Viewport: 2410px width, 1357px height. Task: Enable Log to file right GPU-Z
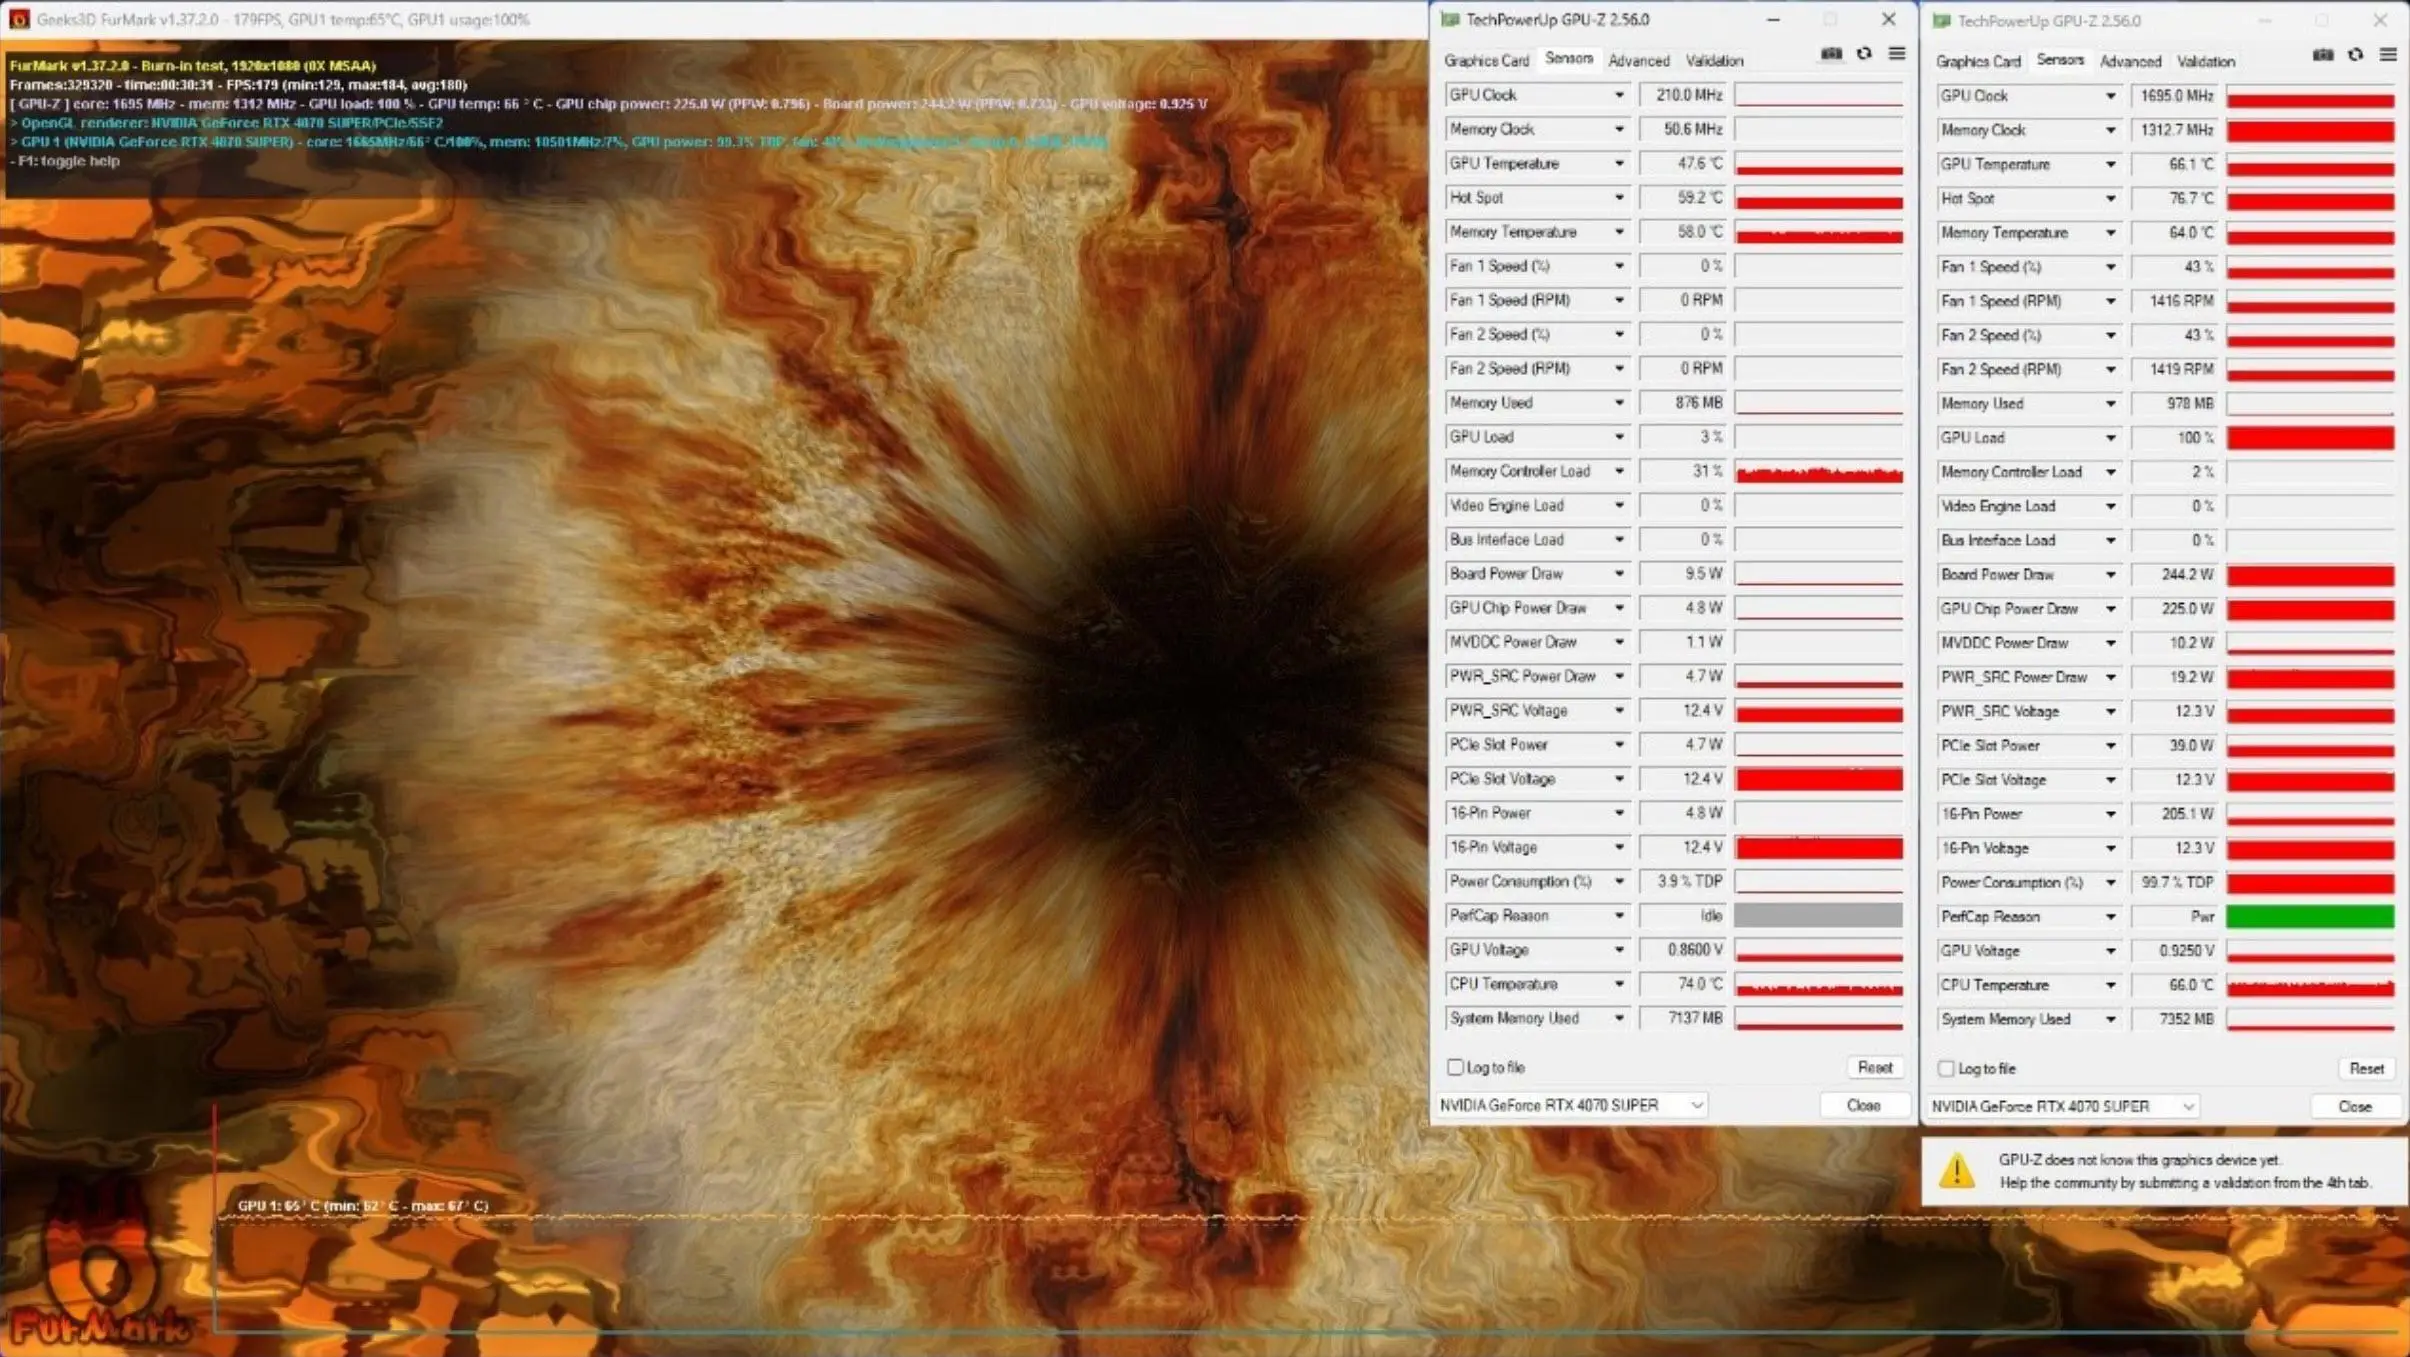point(1947,1067)
